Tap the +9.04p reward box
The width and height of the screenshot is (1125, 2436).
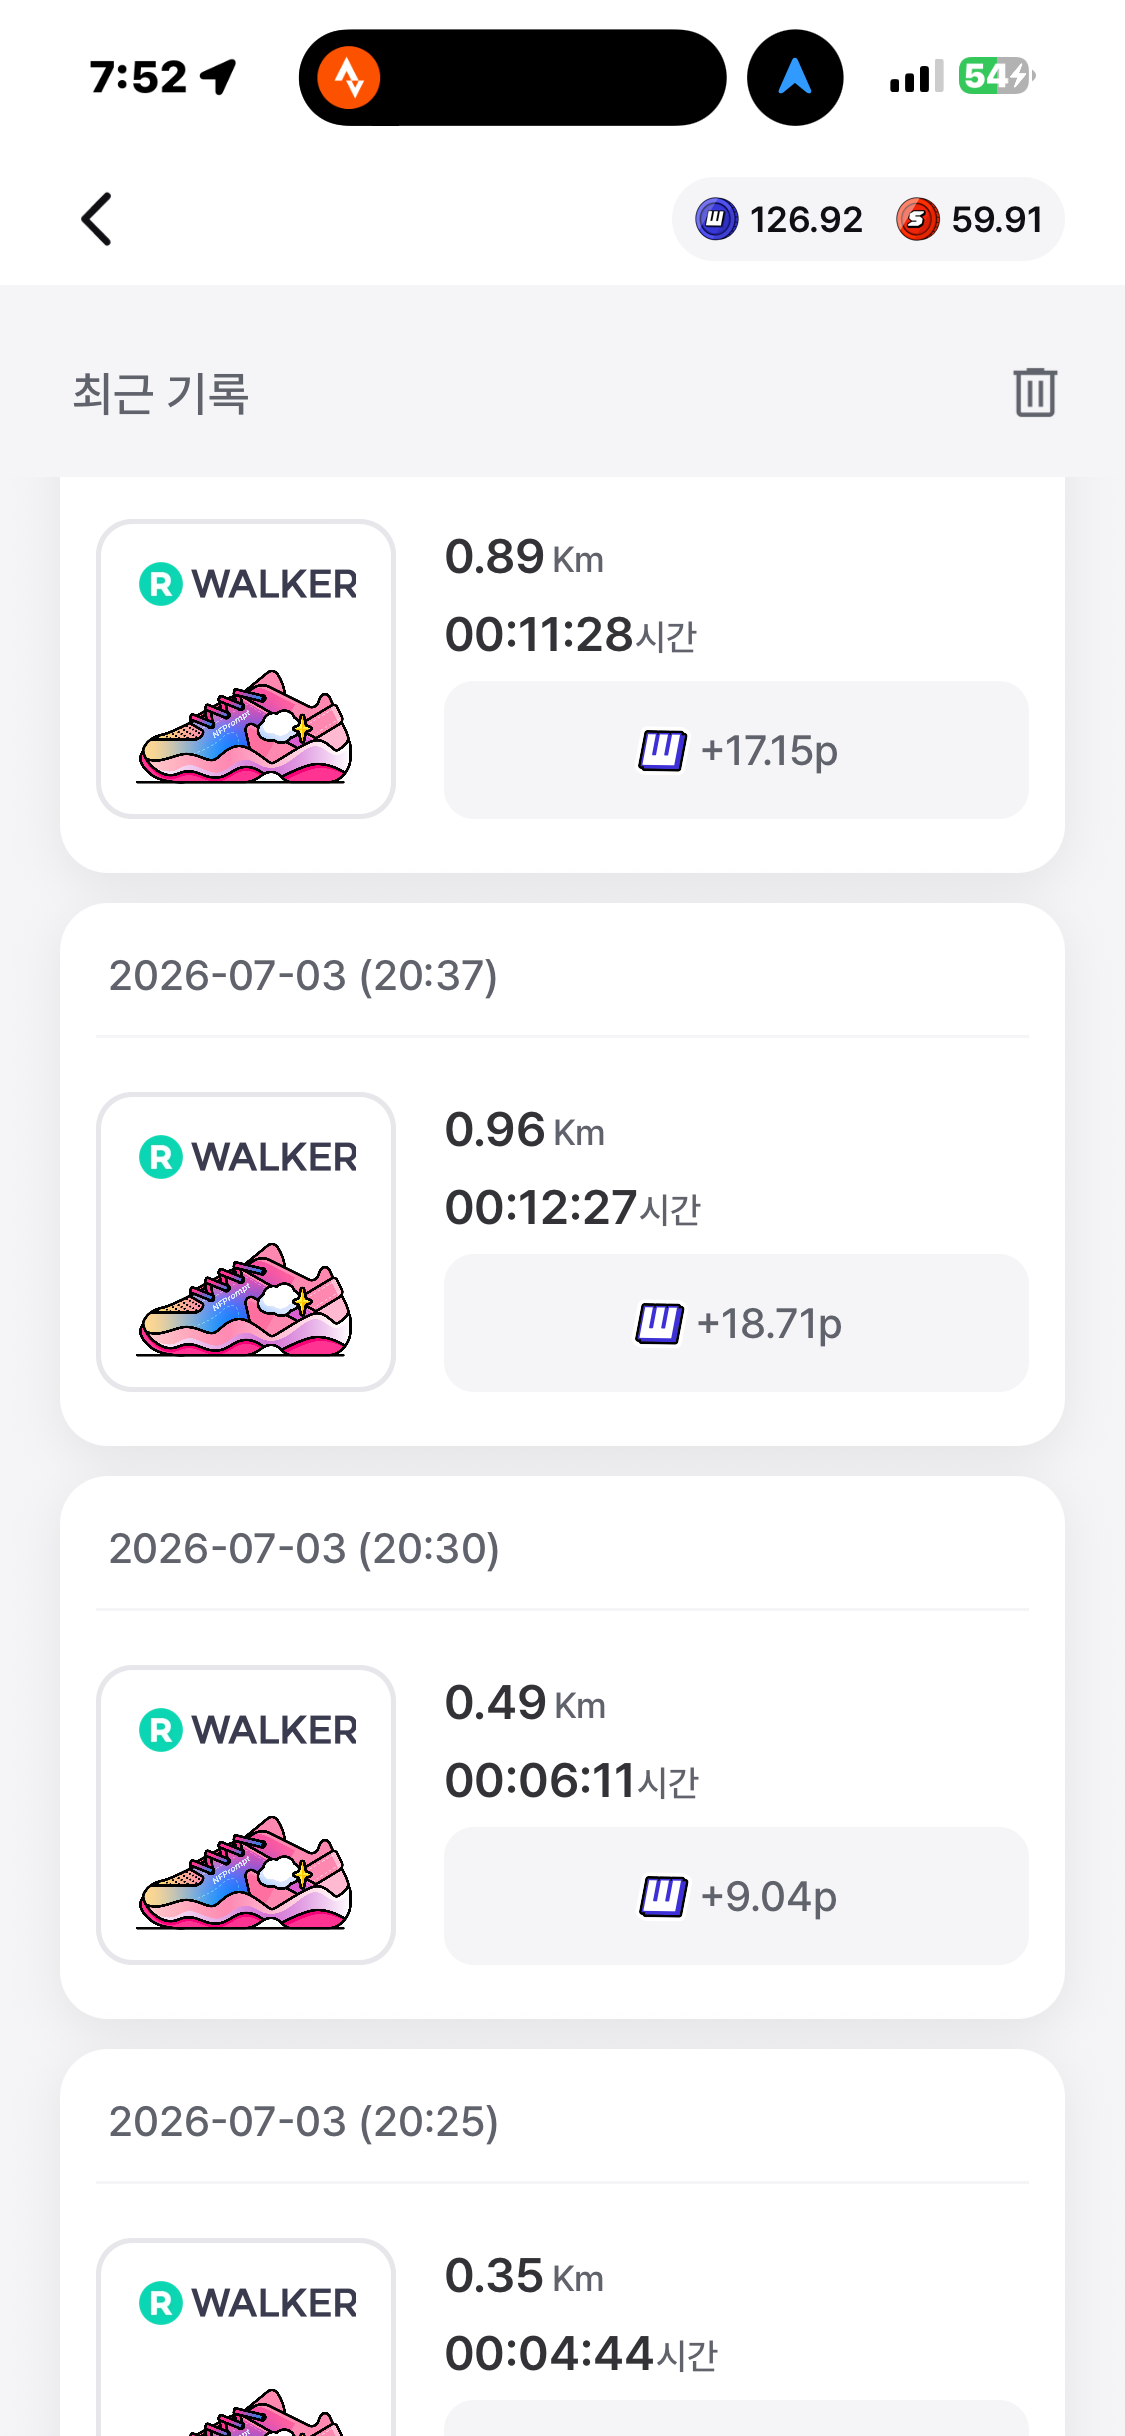pyautogui.click(x=736, y=1896)
